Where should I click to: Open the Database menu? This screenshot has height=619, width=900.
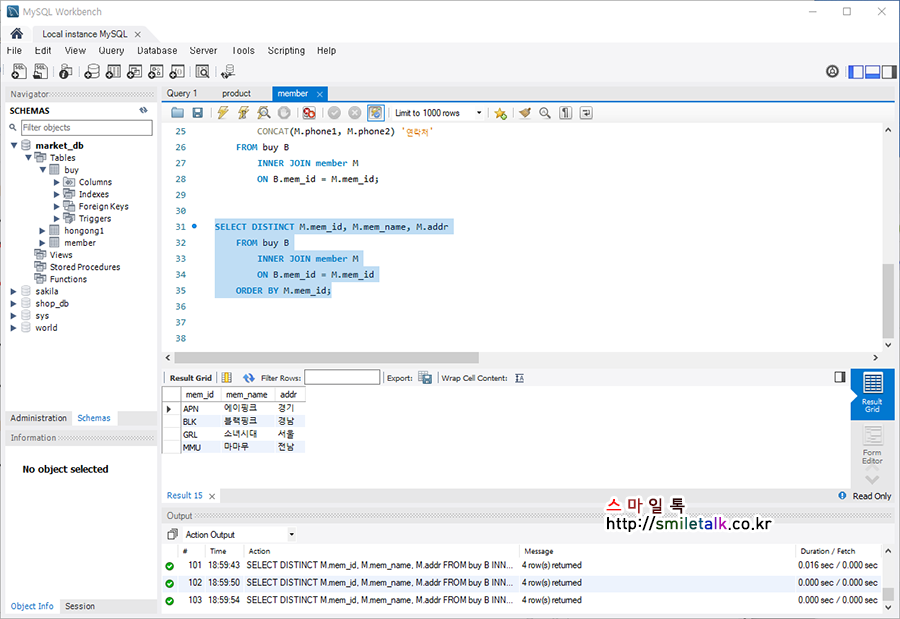[157, 51]
